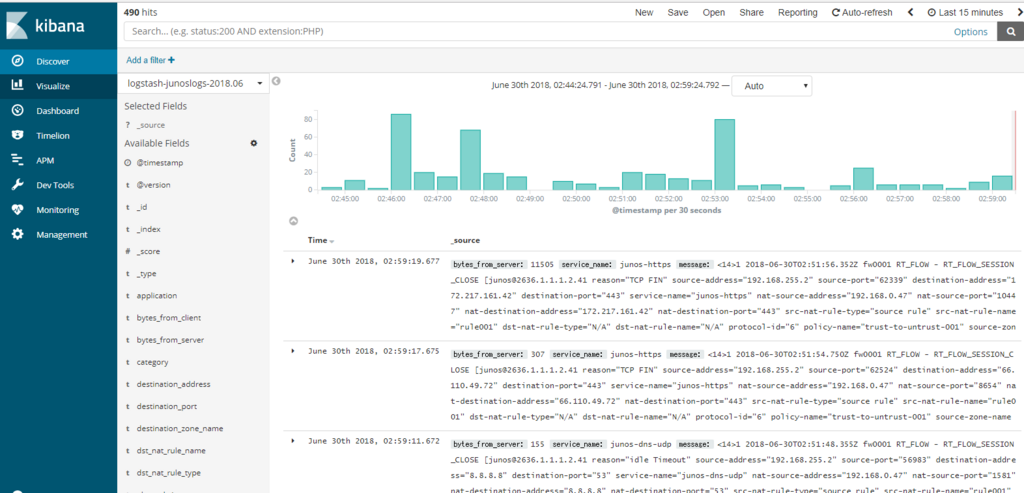Expand the 02:59:11.672 log row
1024x493 pixels.
pos(293,440)
